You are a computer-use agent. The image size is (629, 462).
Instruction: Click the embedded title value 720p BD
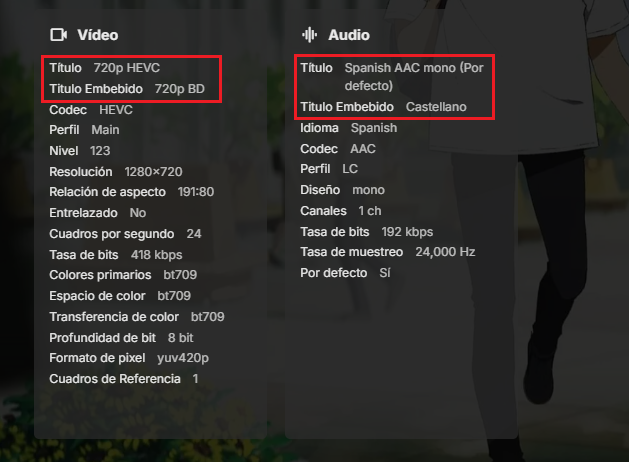tap(179, 89)
